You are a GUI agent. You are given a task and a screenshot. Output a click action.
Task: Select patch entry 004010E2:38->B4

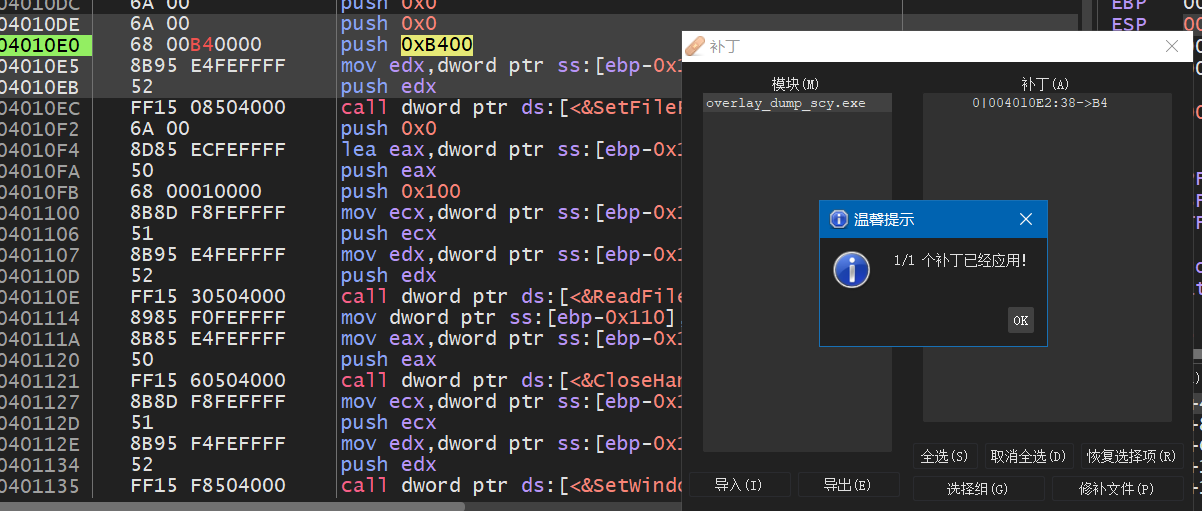pyautogui.click(x=1039, y=103)
